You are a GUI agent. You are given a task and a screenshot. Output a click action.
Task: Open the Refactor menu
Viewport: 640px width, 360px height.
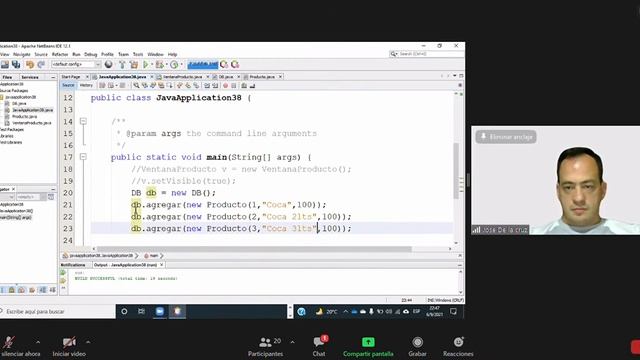click(x=60, y=54)
